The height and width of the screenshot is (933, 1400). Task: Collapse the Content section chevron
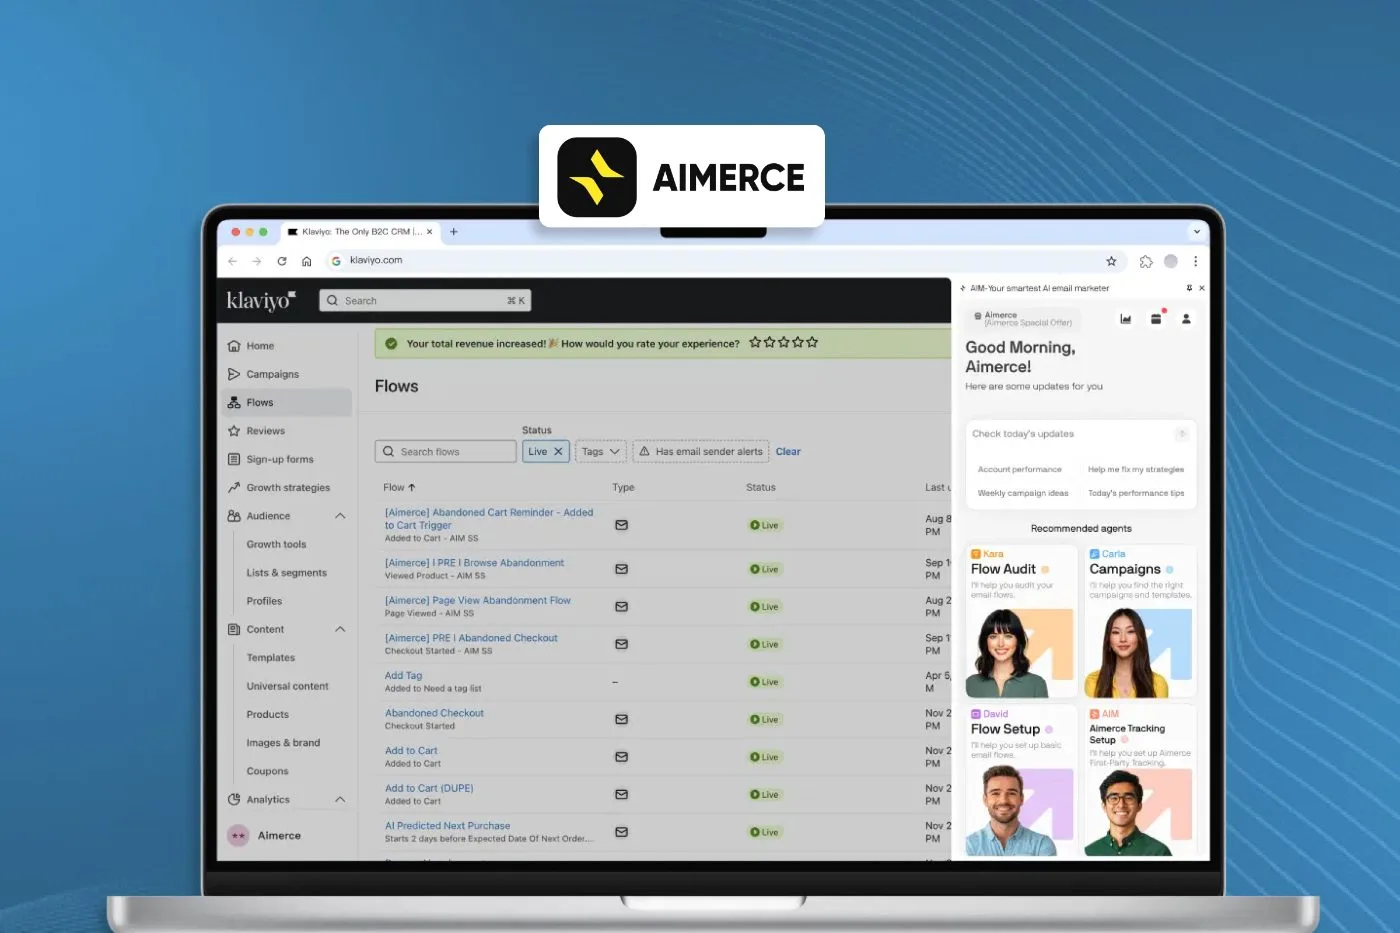pos(340,629)
